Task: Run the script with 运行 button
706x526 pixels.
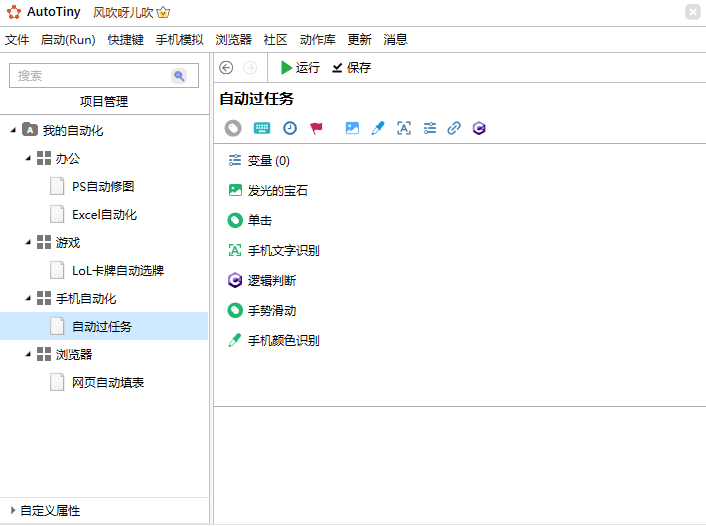Action: pyautogui.click(x=299, y=68)
